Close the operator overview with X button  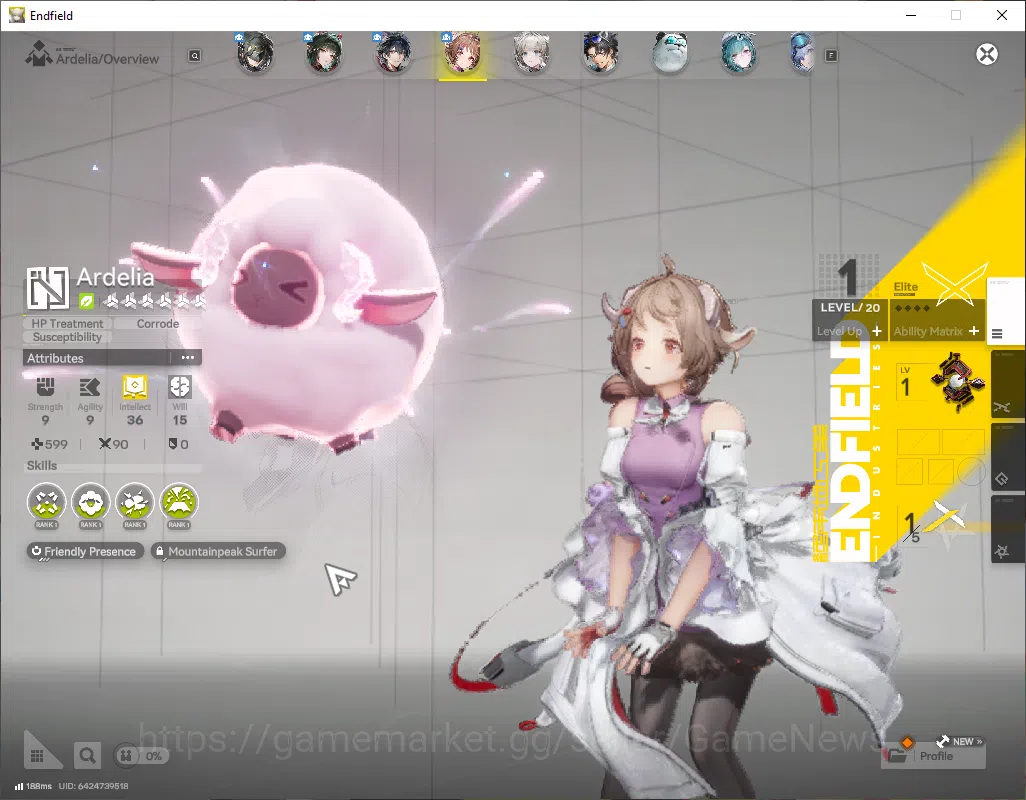(987, 54)
